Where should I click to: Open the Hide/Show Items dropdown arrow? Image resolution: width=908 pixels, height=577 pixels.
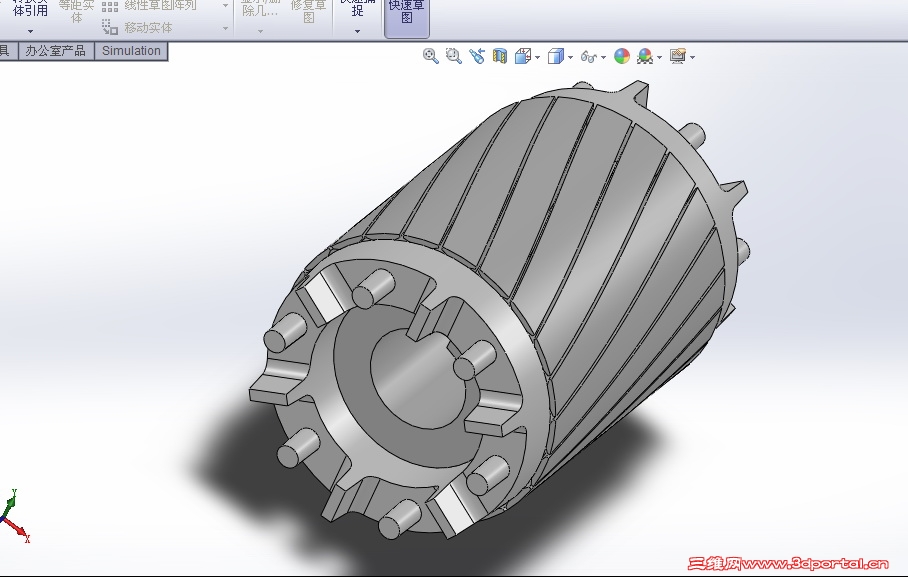pos(604,57)
